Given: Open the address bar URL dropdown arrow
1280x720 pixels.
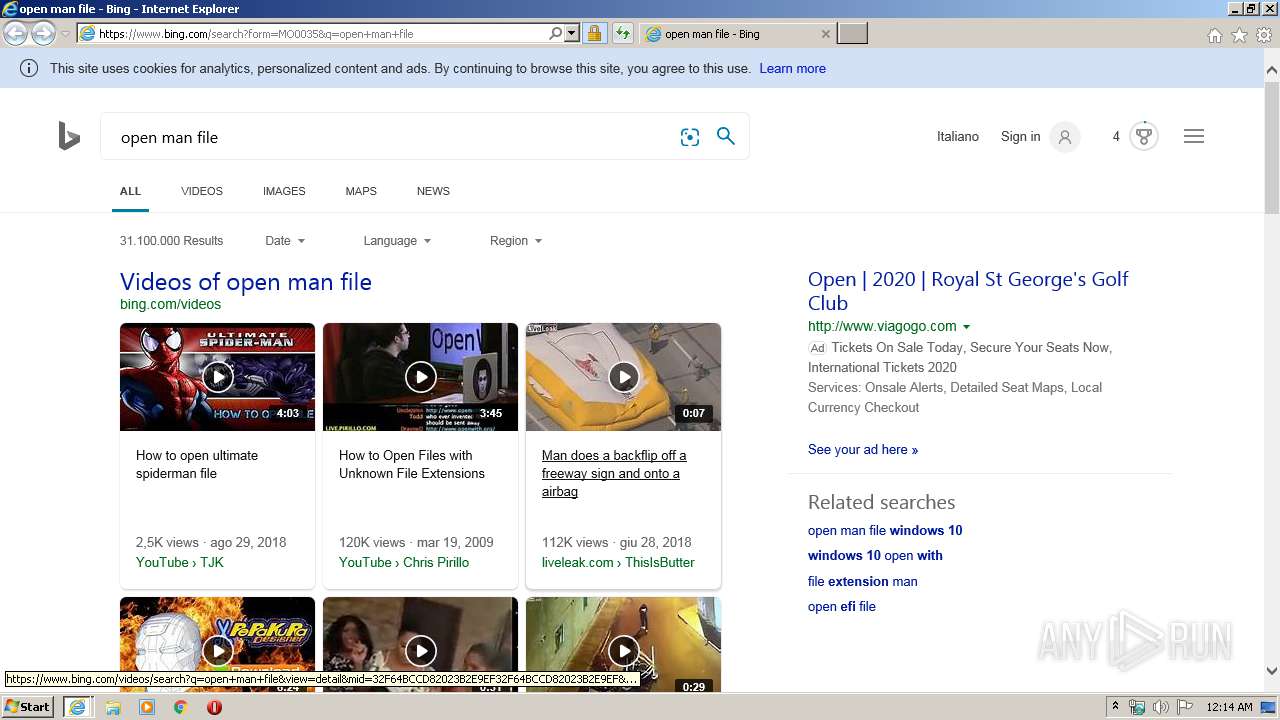Looking at the screenshot, I should click(x=572, y=33).
